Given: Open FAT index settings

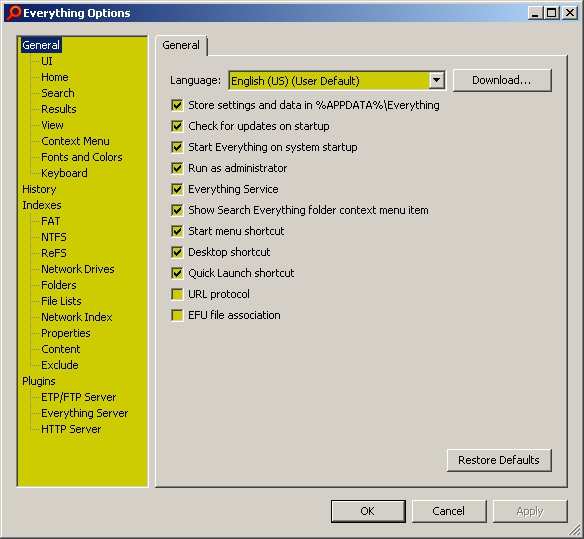Looking at the screenshot, I should click(51, 221).
